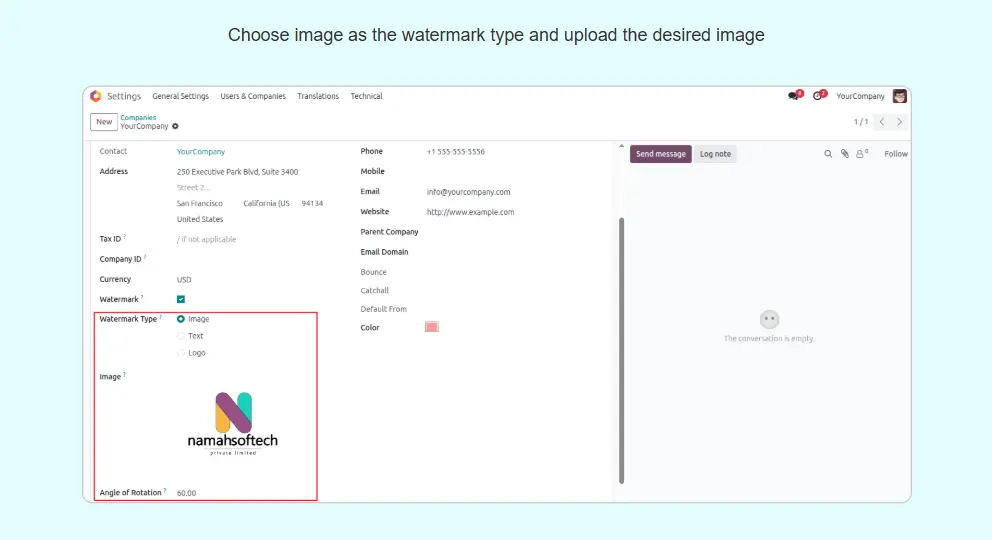
Task: Open the activities clock icon
Action: click(819, 96)
